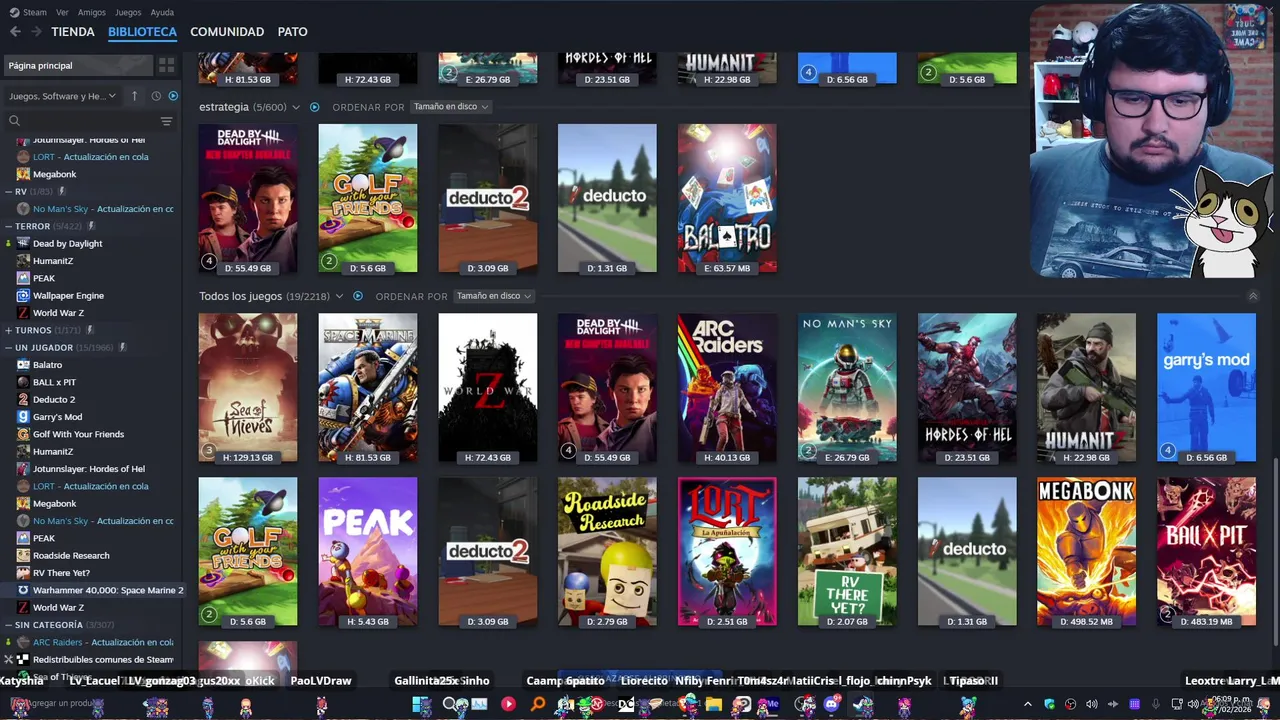Click the Steam logo menu
This screenshot has height=720, width=1280.
click(28, 12)
